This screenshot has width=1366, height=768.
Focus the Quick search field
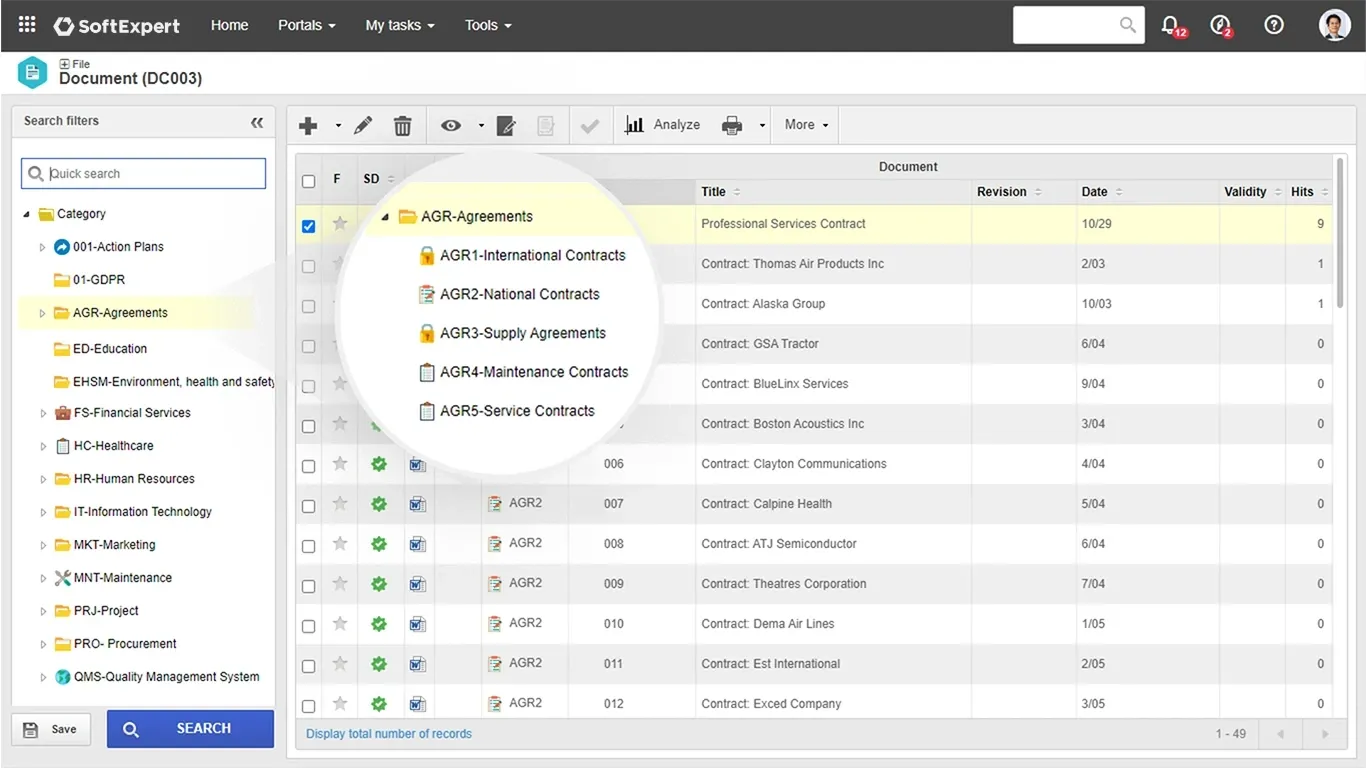click(x=143, y=174)
